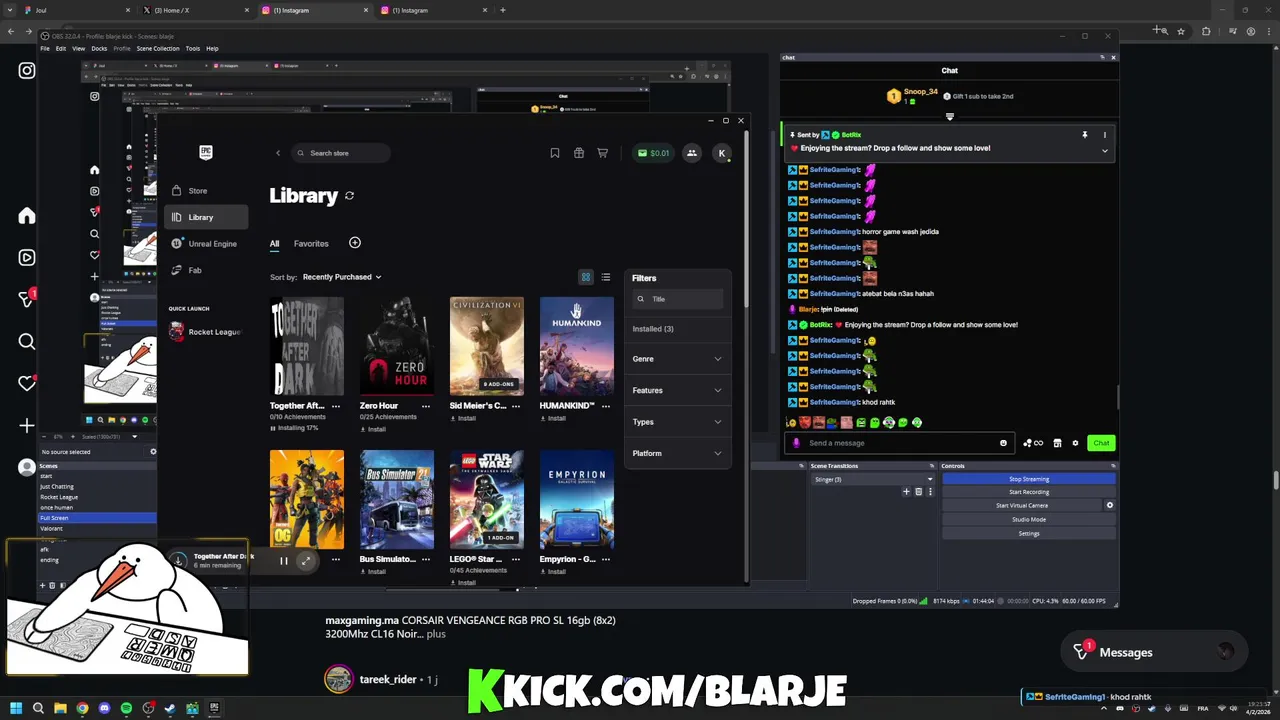
Task: Switch library to list view
Action: [606, 277]
